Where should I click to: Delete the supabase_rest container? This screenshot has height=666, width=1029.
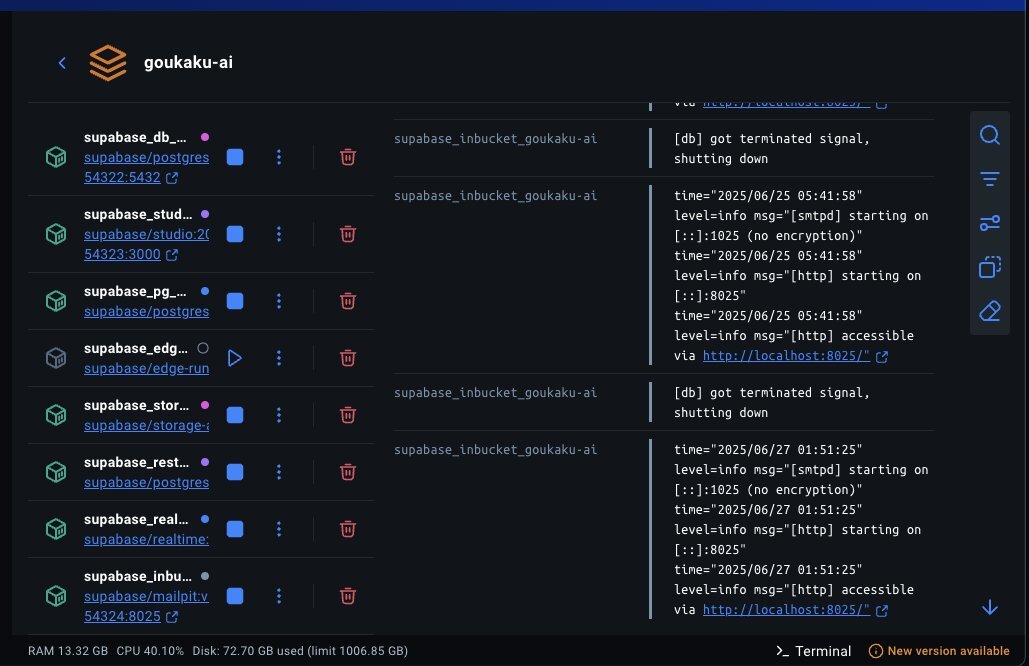click(348, 472)
